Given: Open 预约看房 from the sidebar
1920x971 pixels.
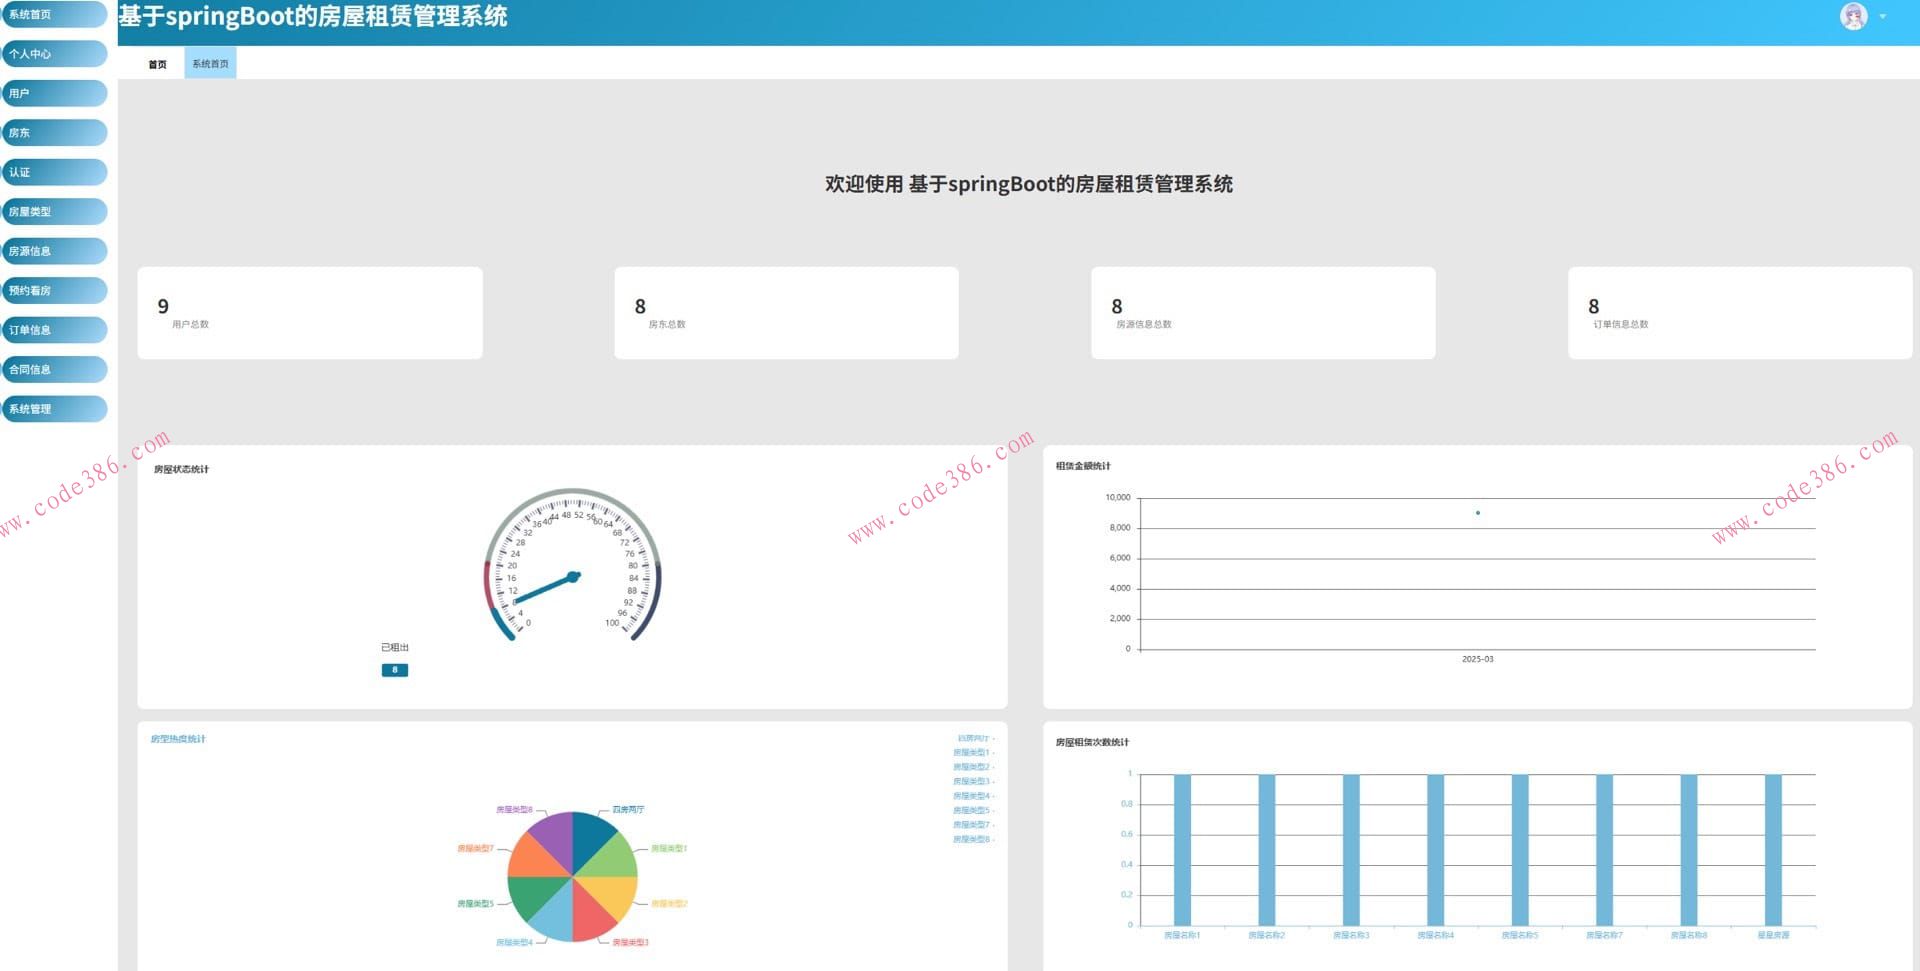Looking at the screenshot, I should (x=54, y=291).
